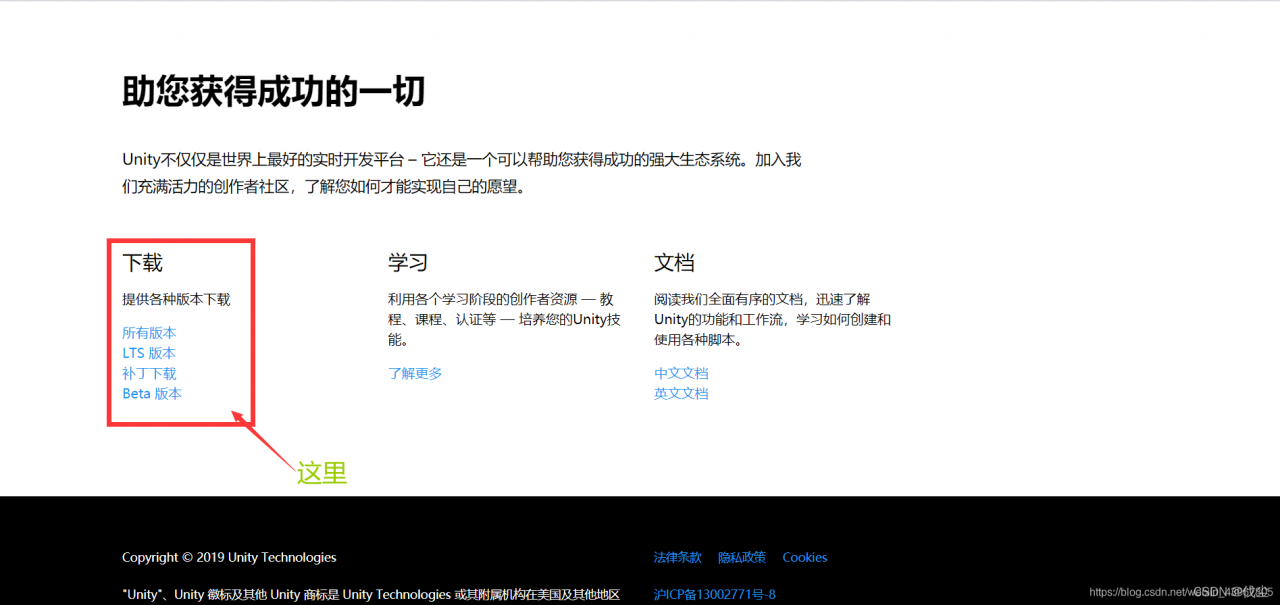Click the Cookies link in the footer
The height and width of the screenshot is (605, 1280).
coord(804,557)
